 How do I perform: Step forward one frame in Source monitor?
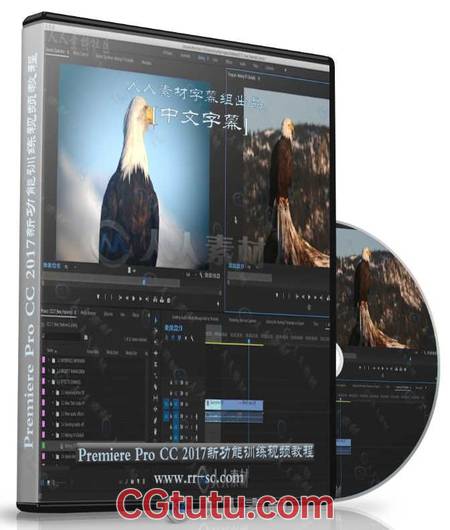click(141, 299)
